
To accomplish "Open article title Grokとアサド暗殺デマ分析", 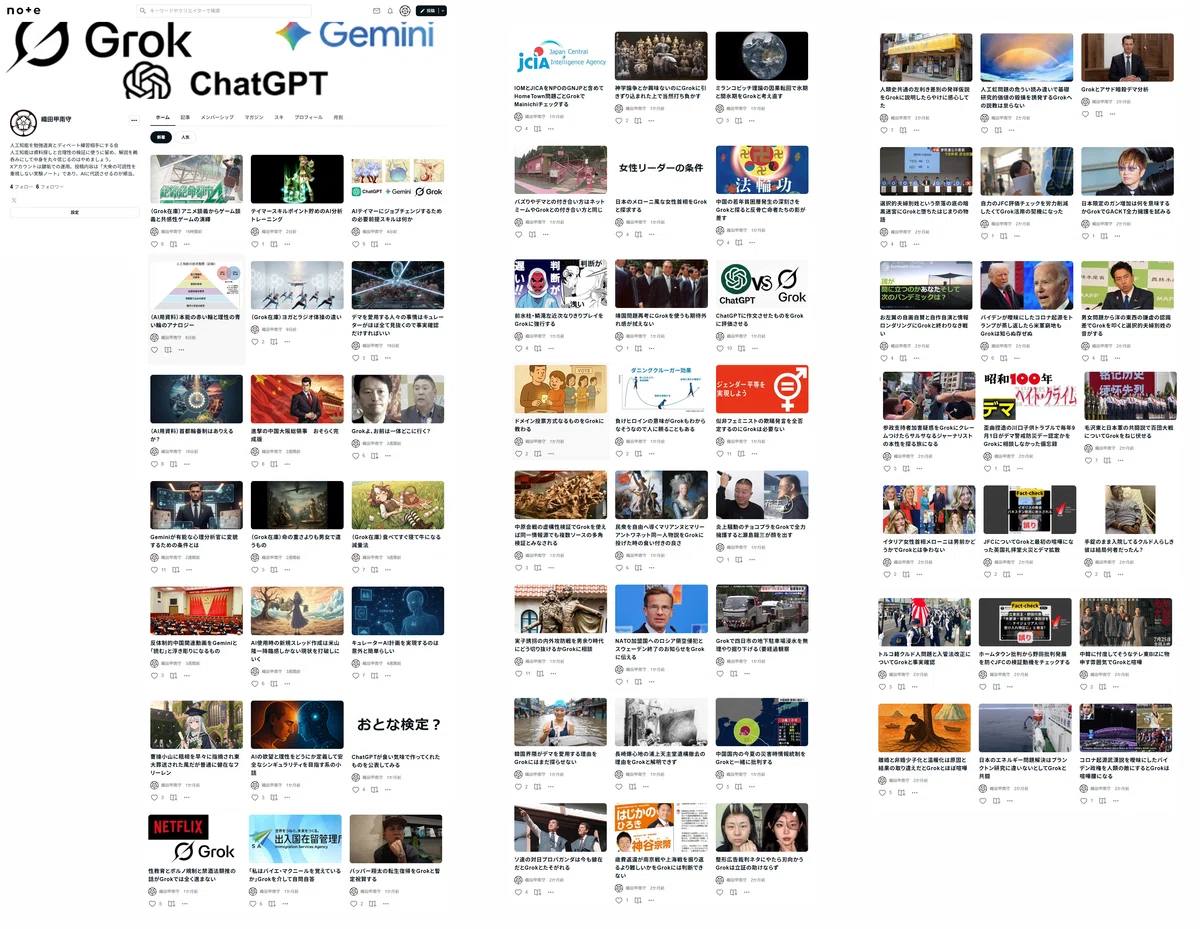I will 1114,89.
